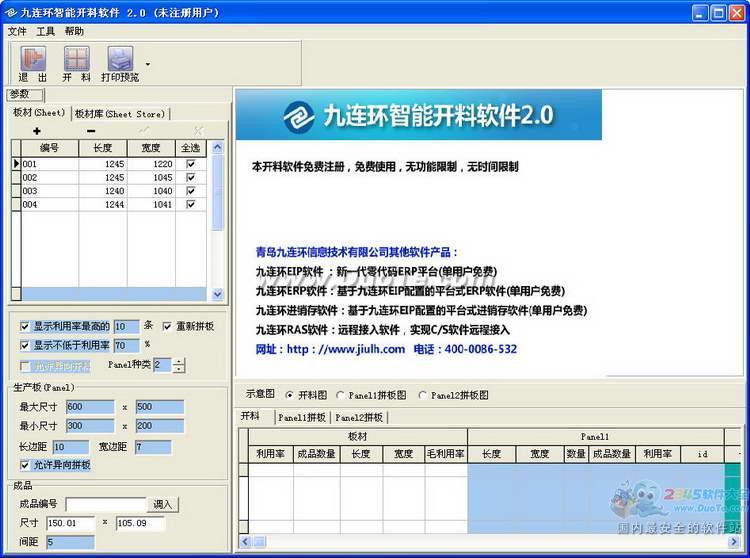Click product size field 150.01
The image size is (750, 558).
[71, 523]
